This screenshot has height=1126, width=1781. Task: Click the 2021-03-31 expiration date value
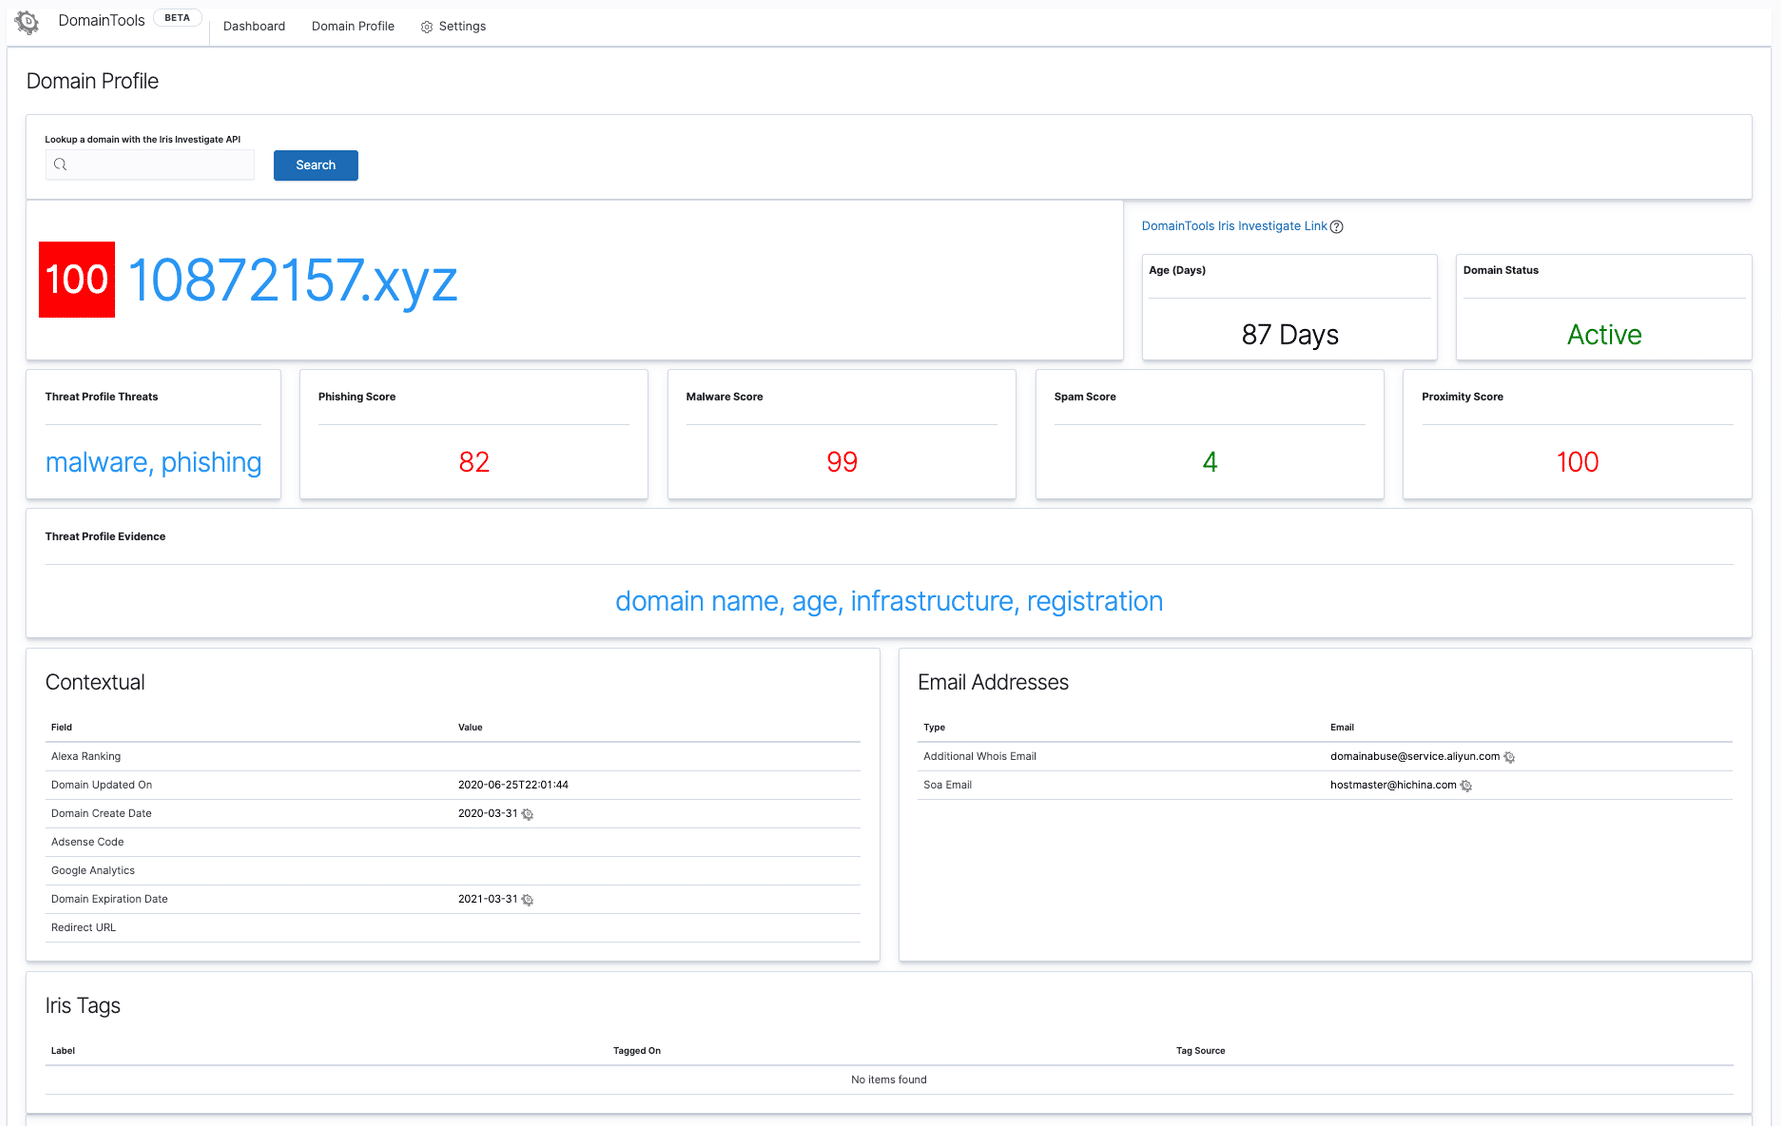click(487, 899)
